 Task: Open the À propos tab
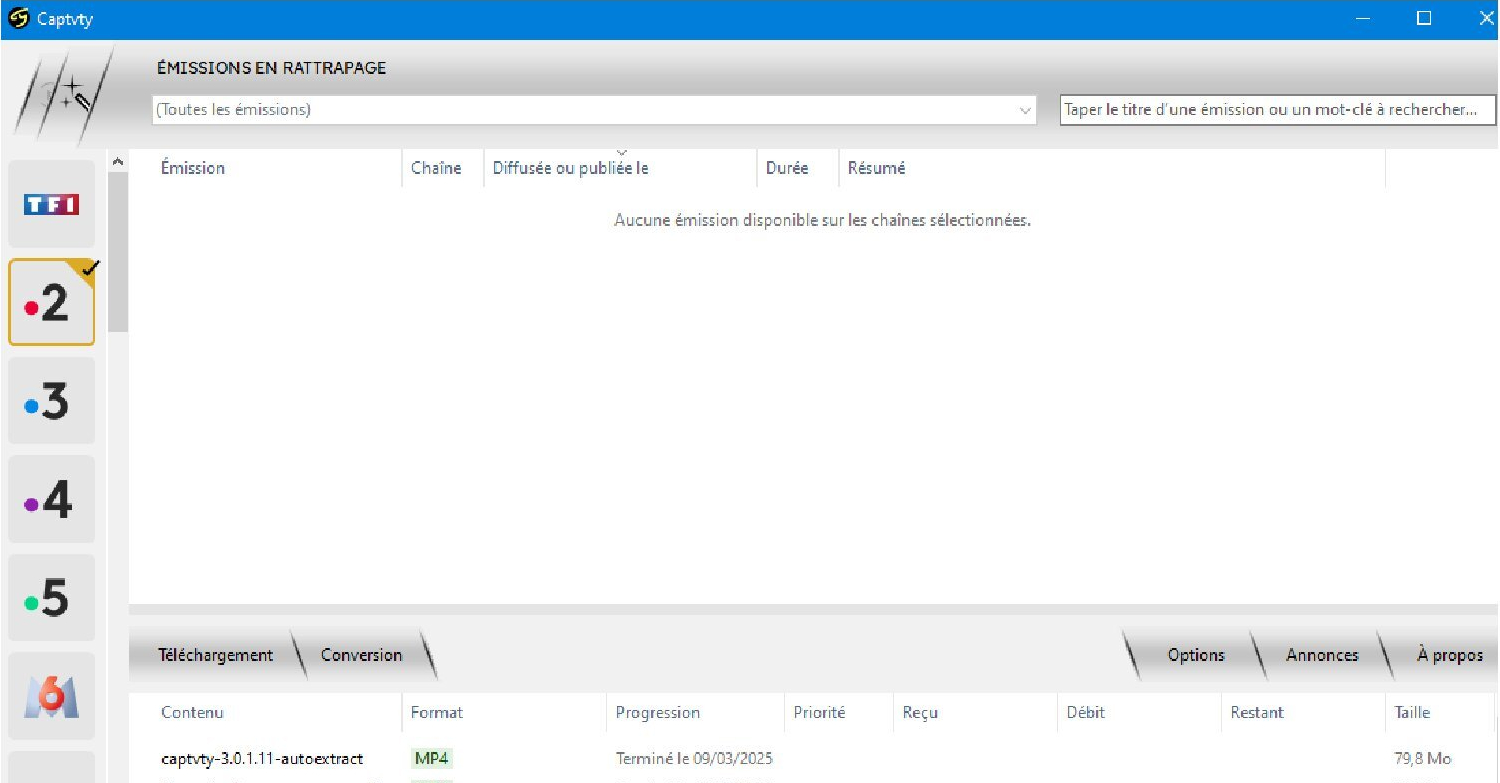[1449, 656]
